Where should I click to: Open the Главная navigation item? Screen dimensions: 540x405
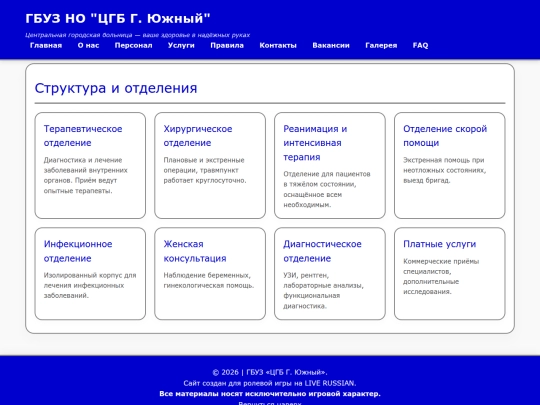[x=46, y=45]
